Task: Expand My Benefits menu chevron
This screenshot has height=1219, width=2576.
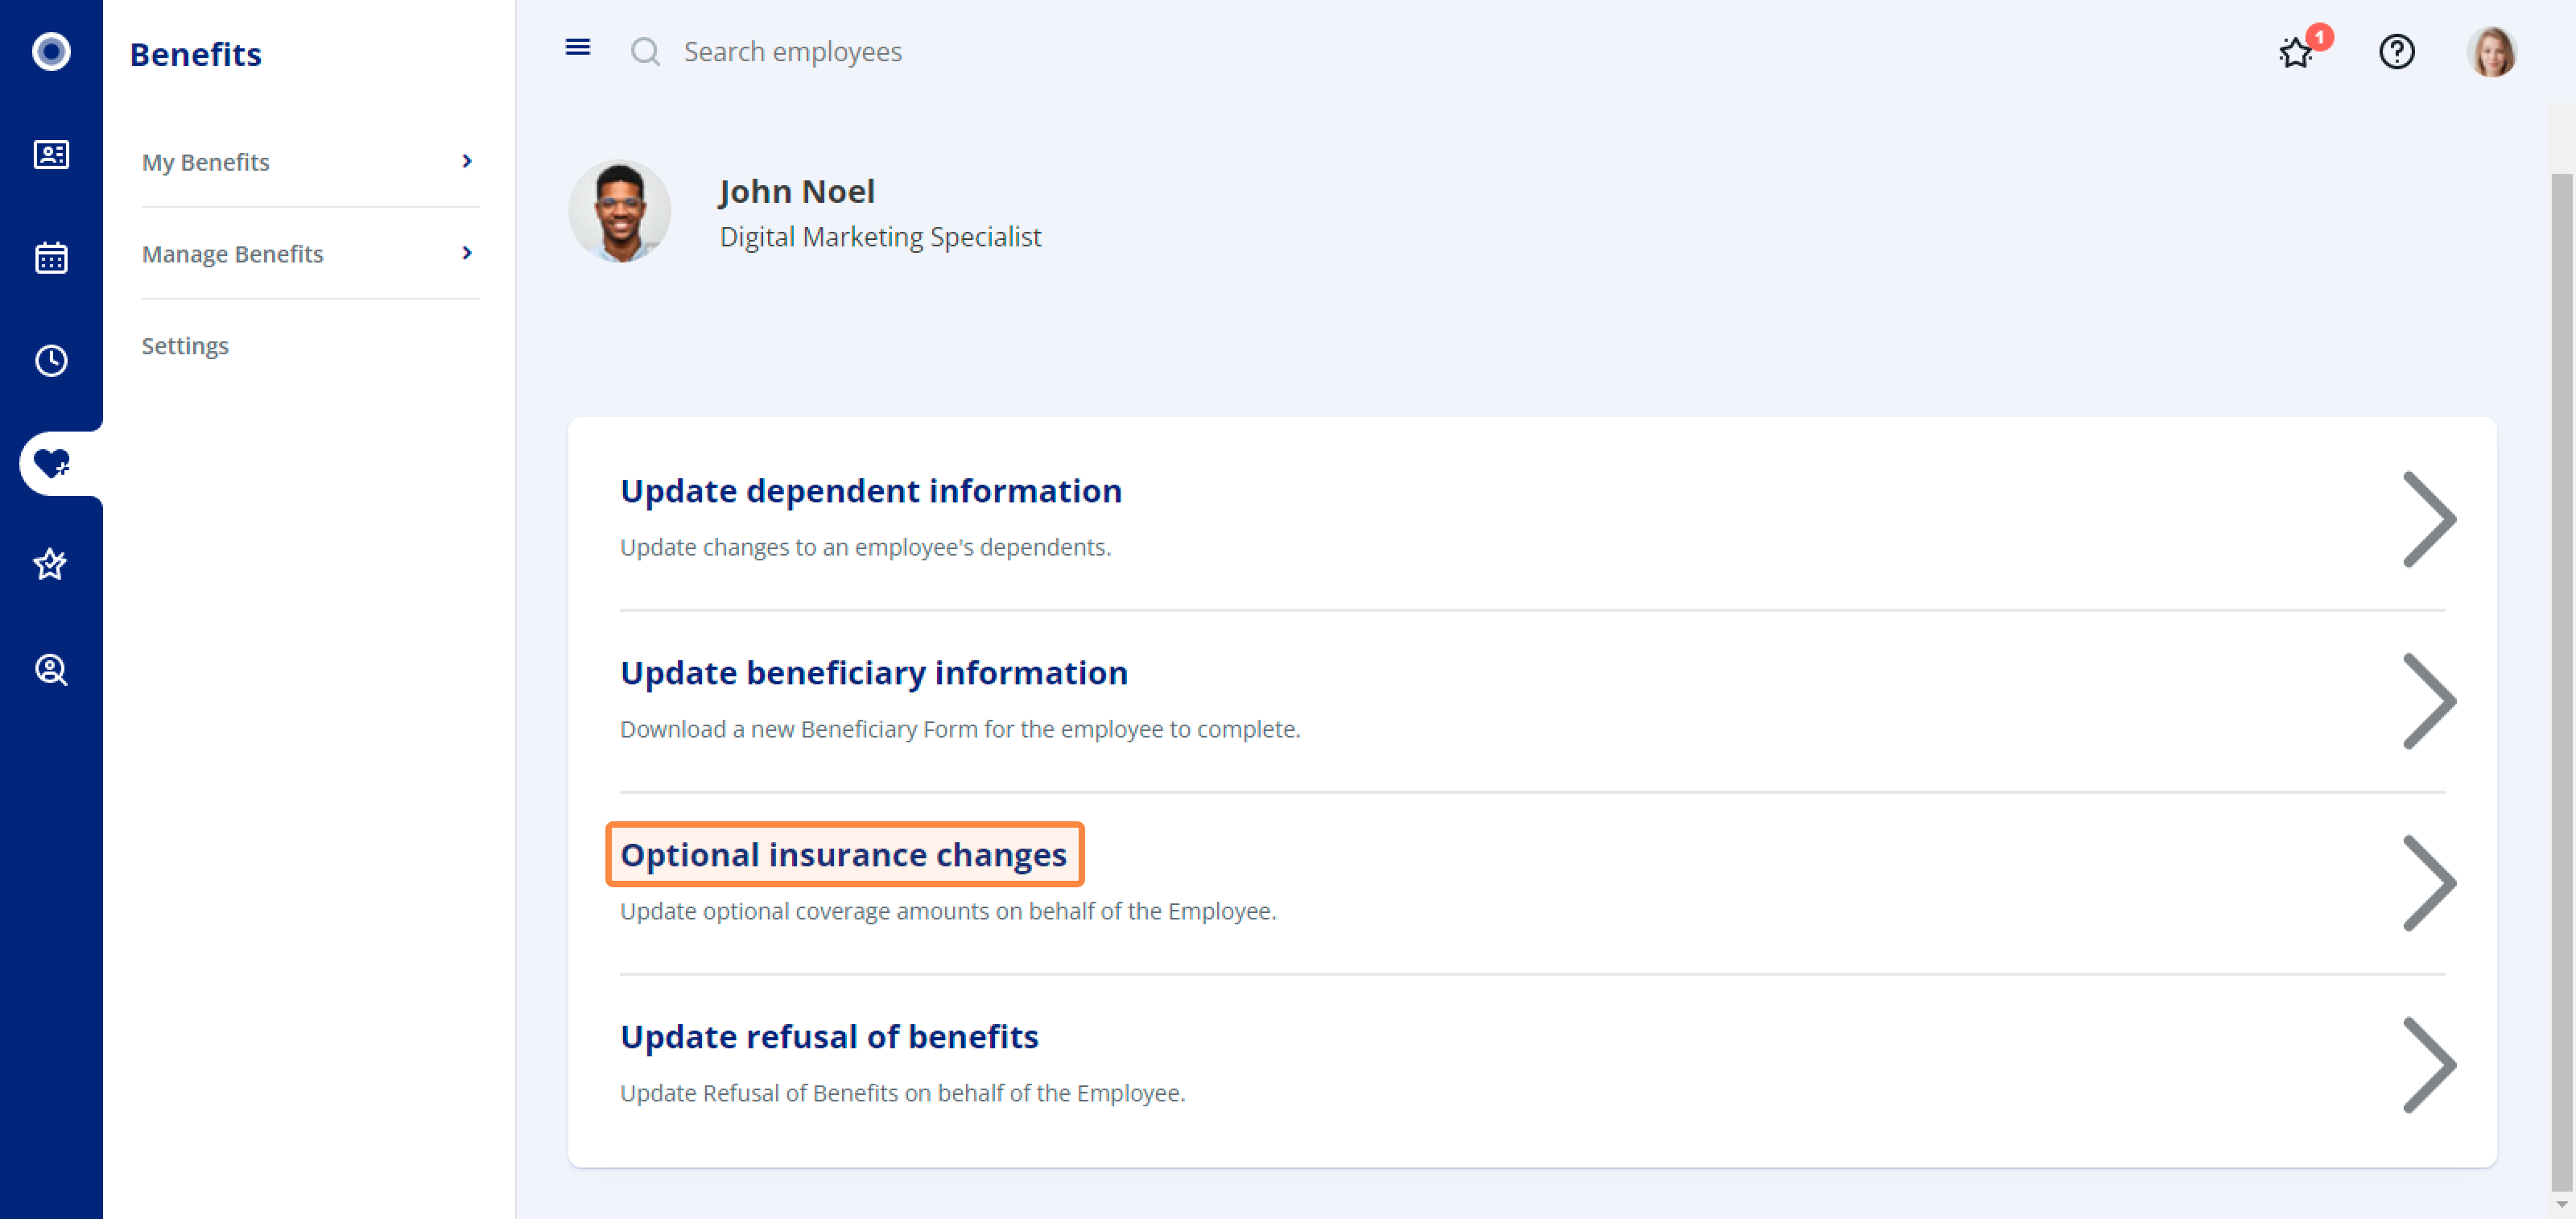Action: [467, 161]
